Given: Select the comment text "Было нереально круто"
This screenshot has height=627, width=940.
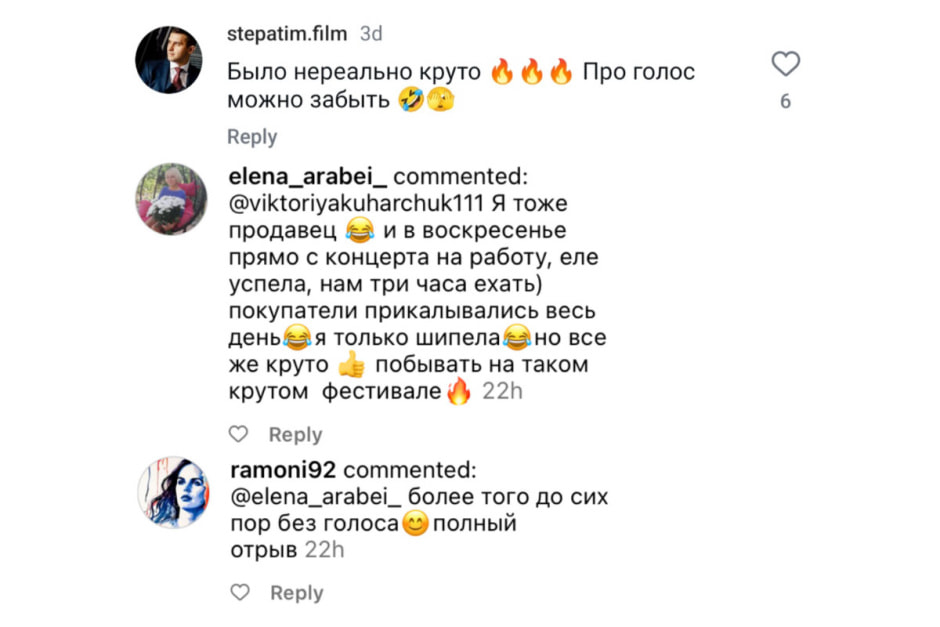Looking at the screenshot, I should pyautogui.click(x=356, y=73).
